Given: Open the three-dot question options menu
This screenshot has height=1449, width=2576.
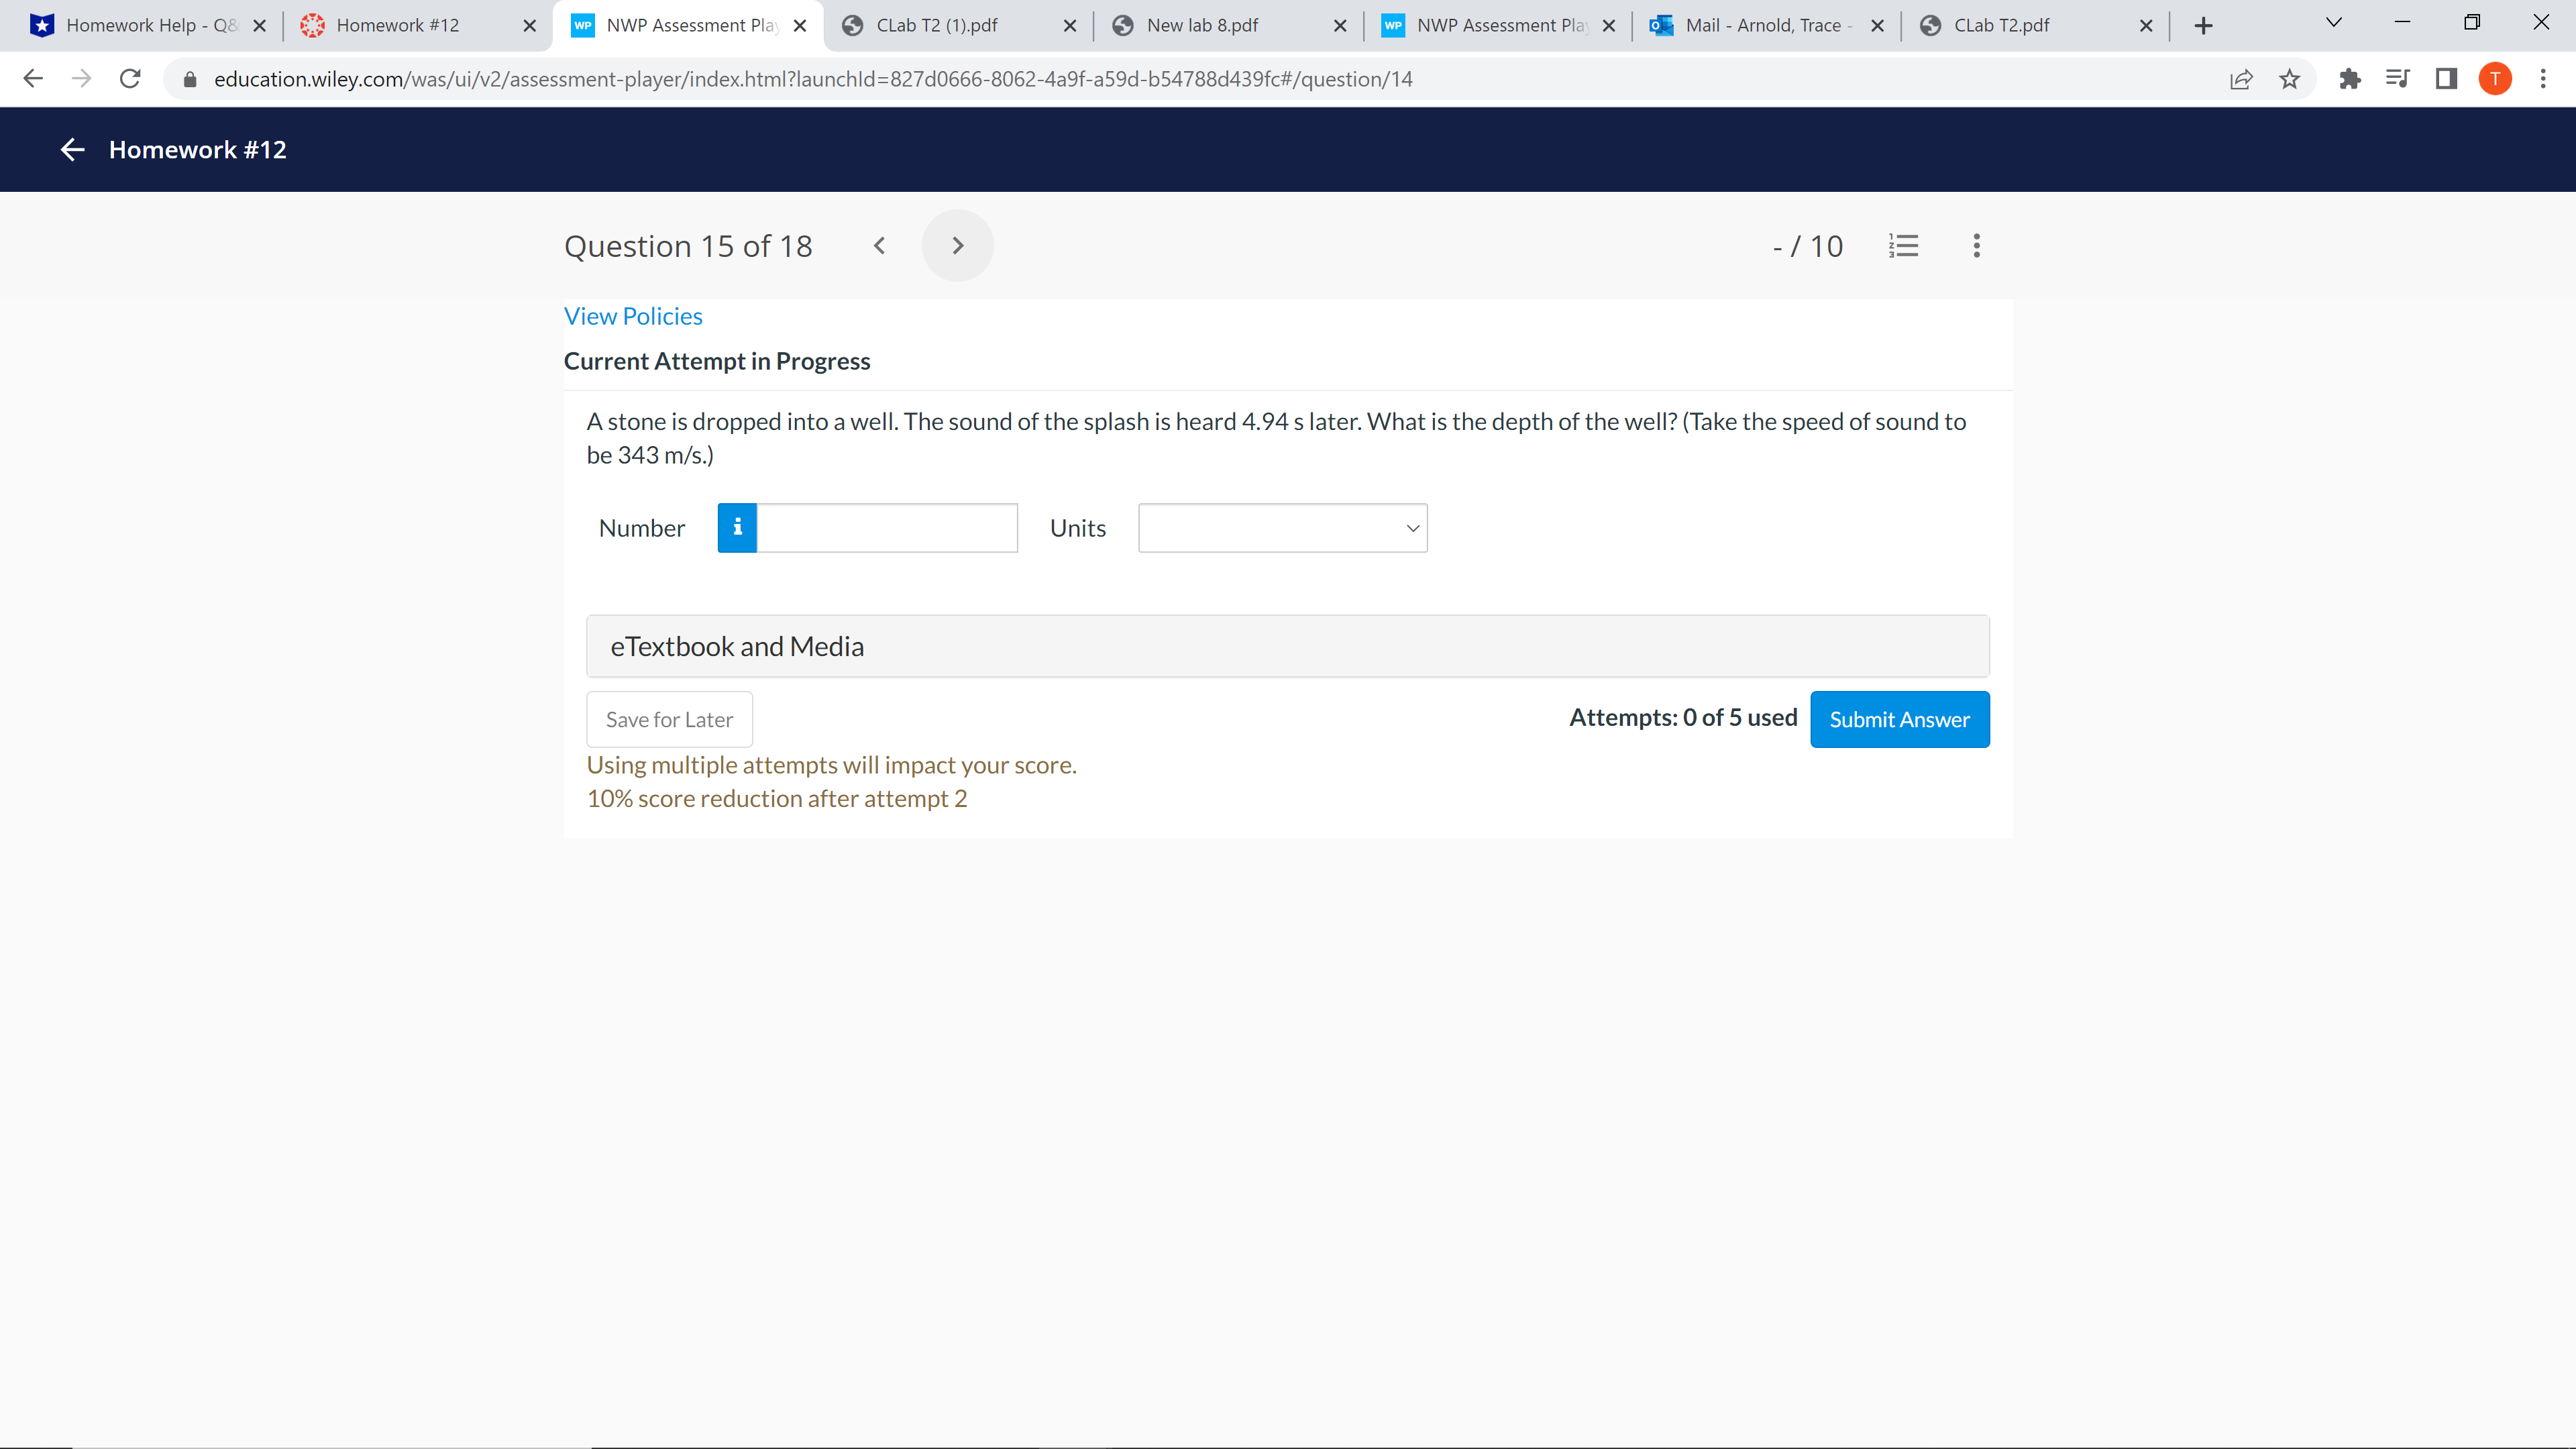Looking at the screenshot, I should point(1976,246).
